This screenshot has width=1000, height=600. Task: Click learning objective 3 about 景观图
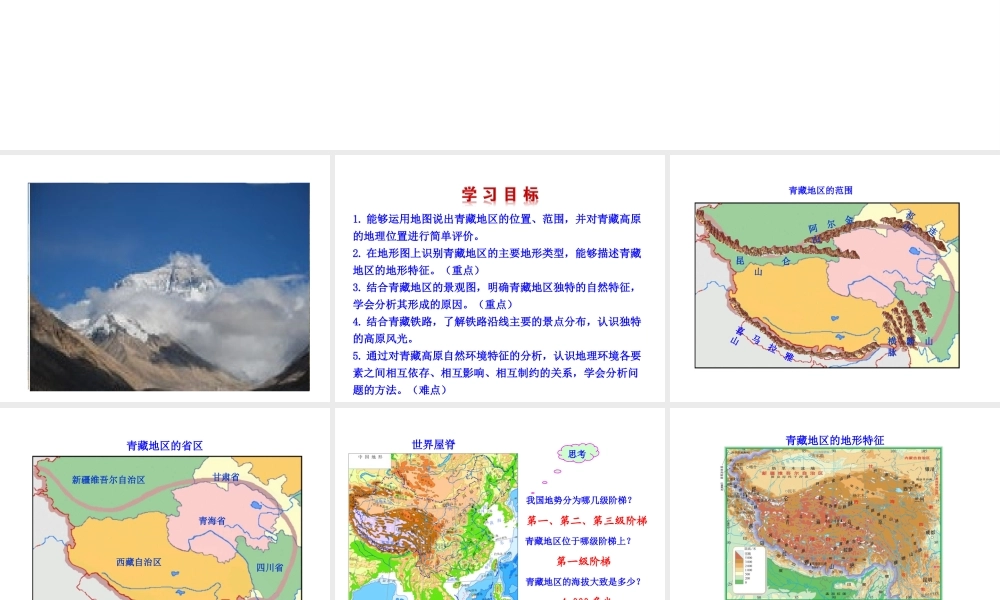click(x=497, y=295)
